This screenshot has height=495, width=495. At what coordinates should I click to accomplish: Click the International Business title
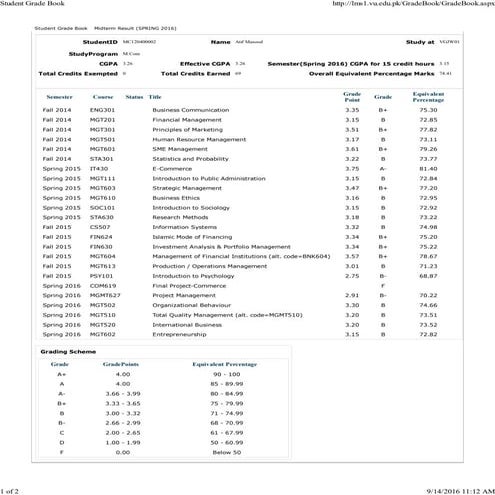(187, 325)
